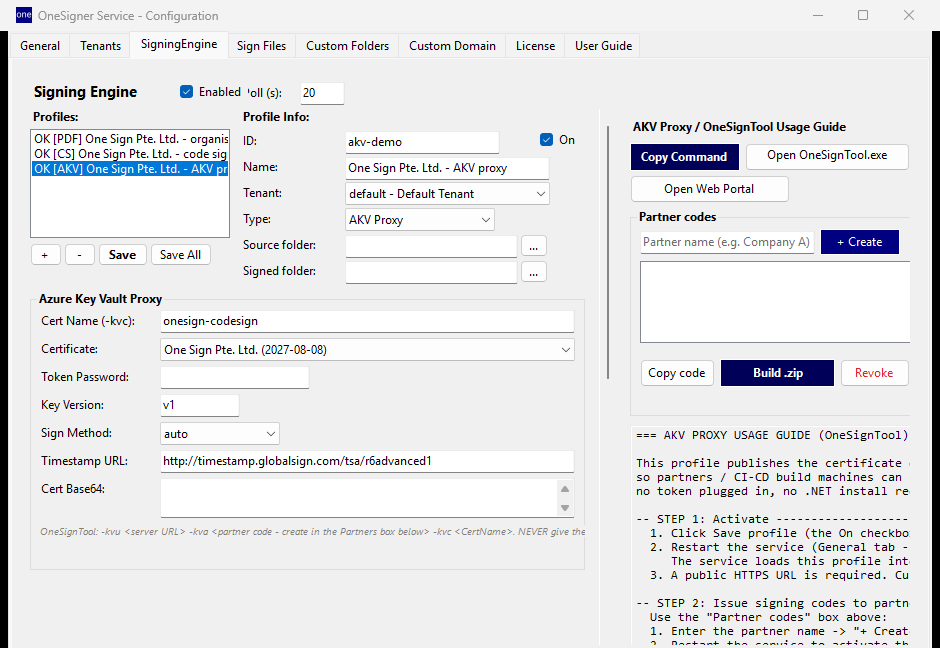The width and height of the screenshot is (940, 648).
Task: Go to the Custom Folders tab
Action: [347, 46]
